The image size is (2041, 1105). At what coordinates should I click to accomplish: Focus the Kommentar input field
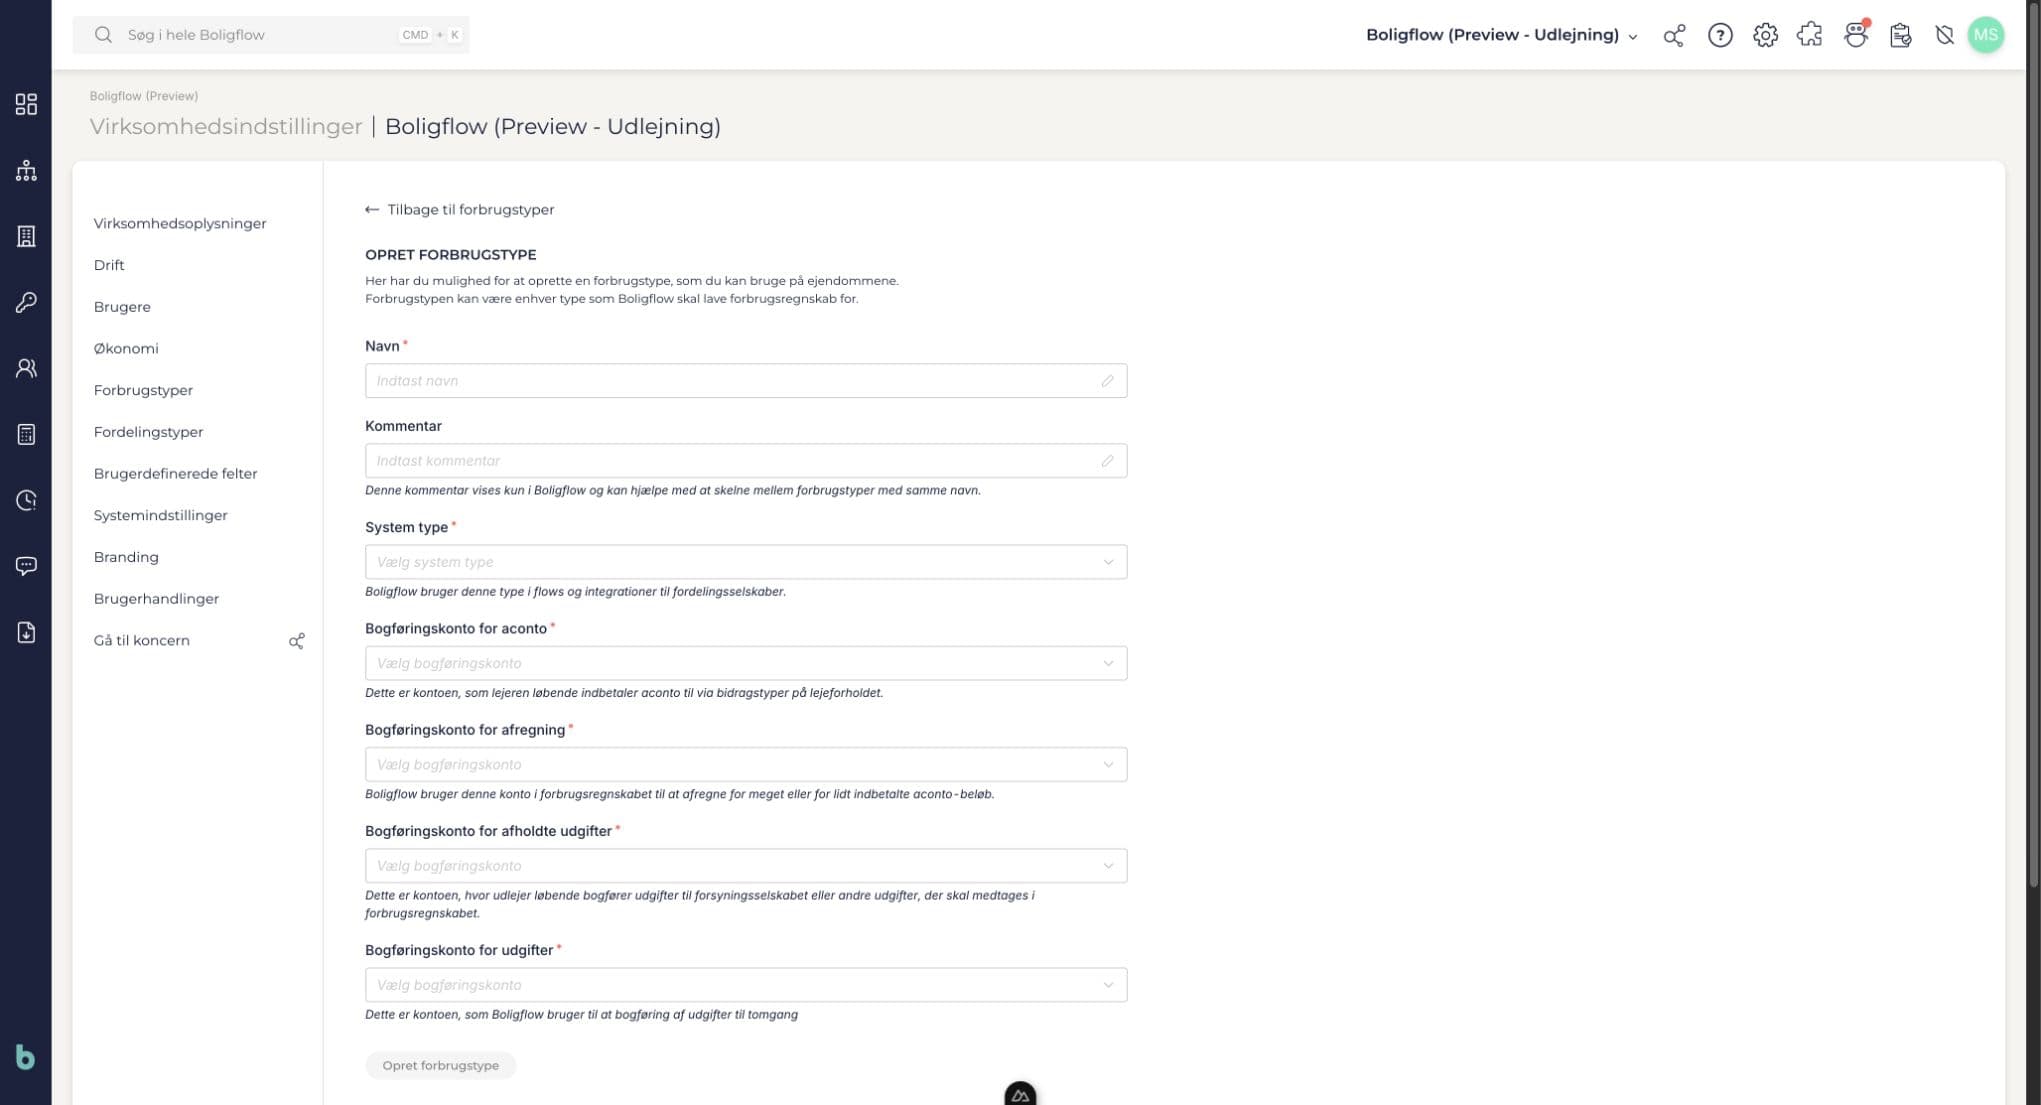[x=746, y=461]
